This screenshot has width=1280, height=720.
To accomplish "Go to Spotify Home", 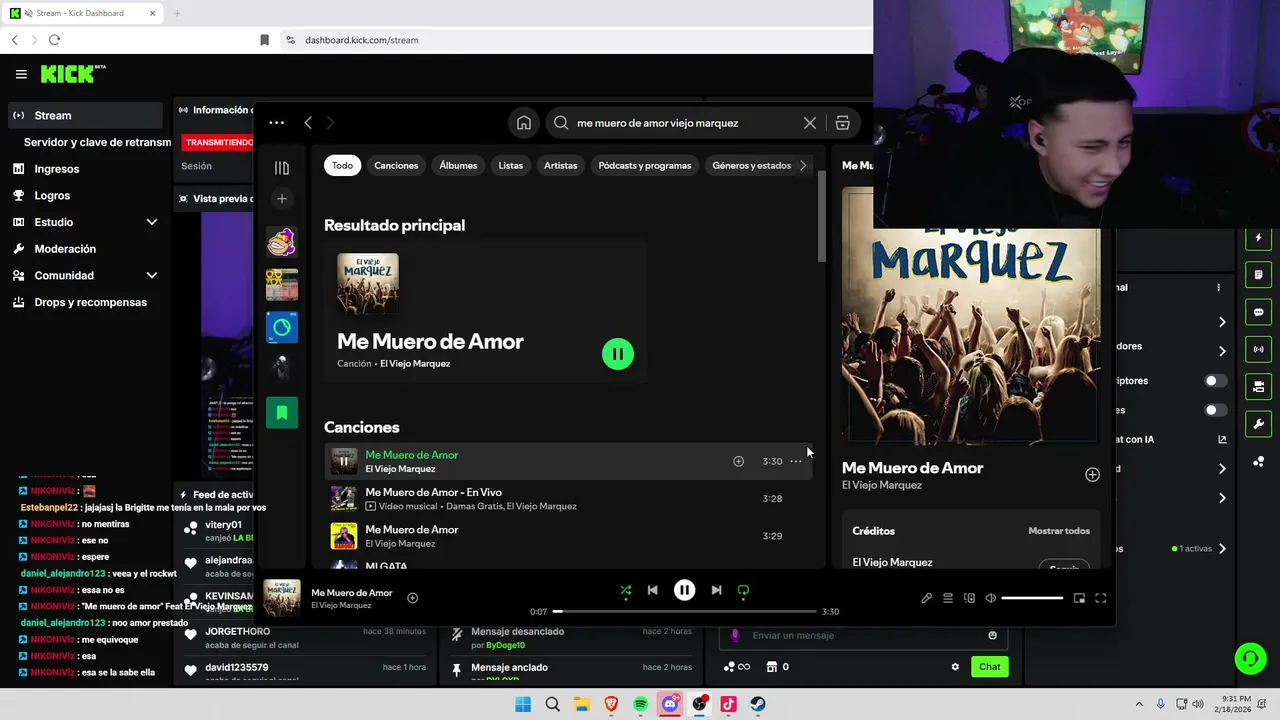I will click(523, 123).
